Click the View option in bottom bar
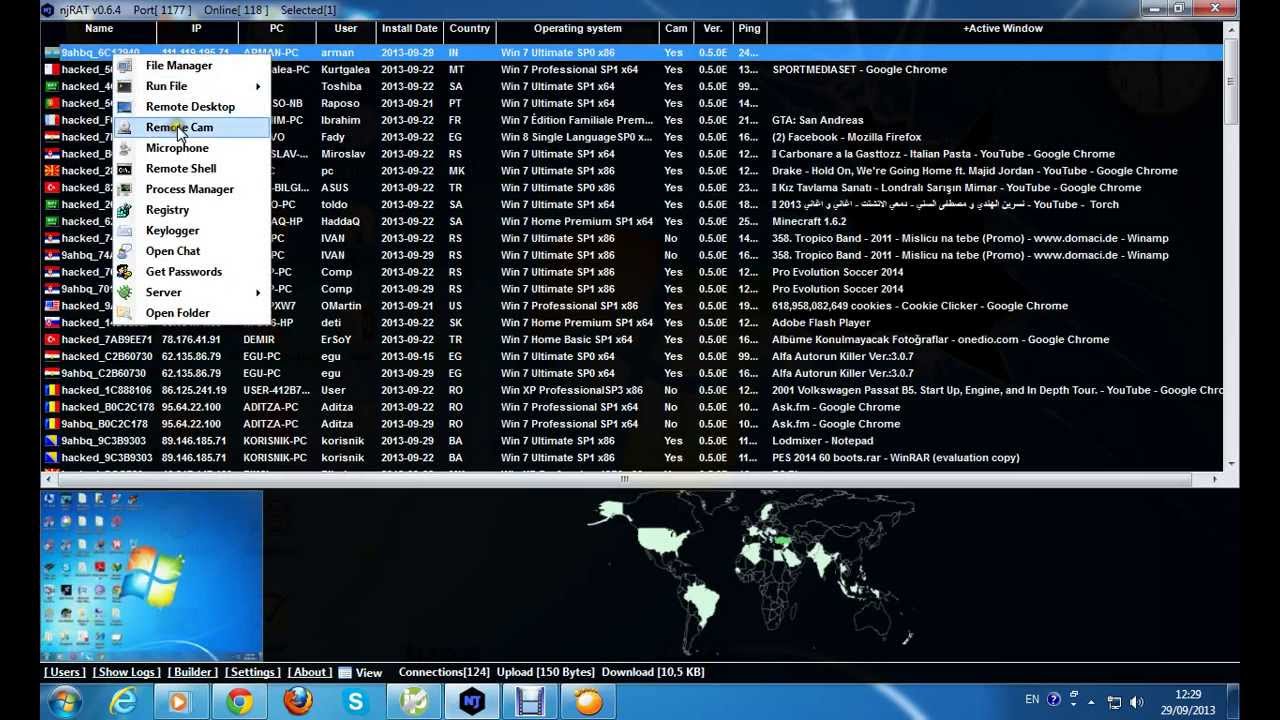The height and width of the screenshot is (720, 1280). [x=361, y=673]
